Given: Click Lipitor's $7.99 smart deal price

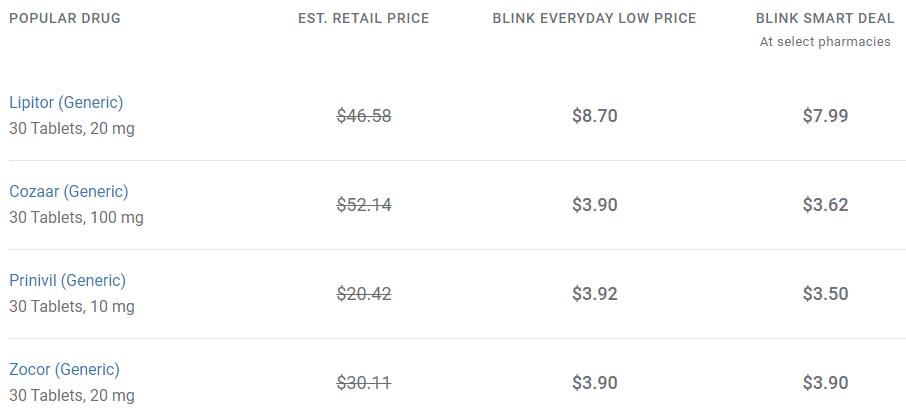Looking at the screenshot, I should tap(825, 116).
